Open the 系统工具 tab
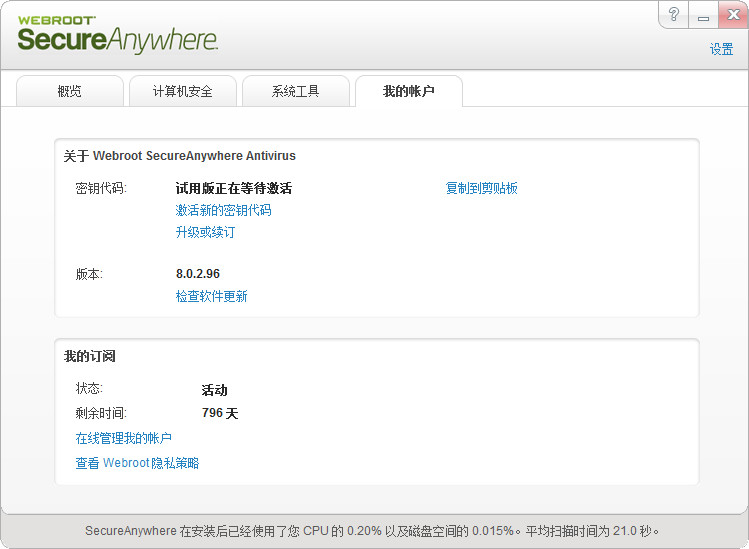749x549 pixels. (296, 91)
